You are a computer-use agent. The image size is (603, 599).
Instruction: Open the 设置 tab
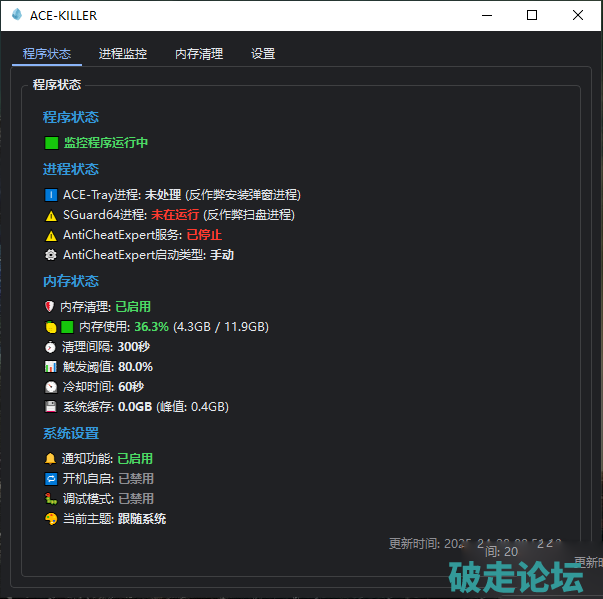[x=263, y=54]
